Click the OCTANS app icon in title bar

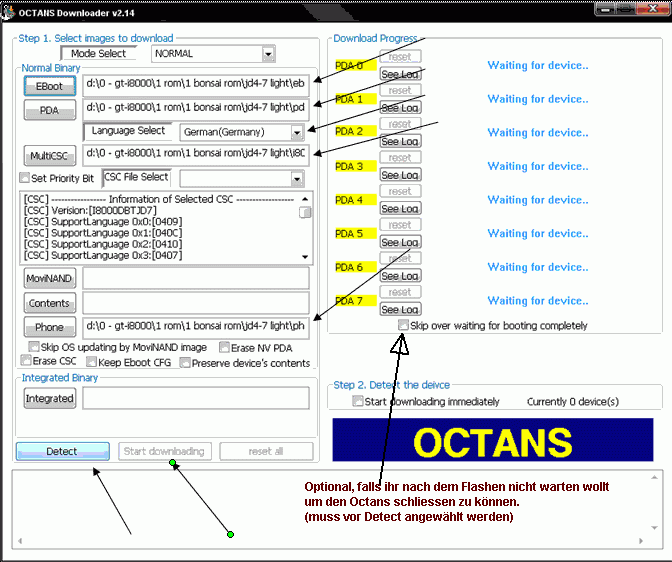(7, 12)
